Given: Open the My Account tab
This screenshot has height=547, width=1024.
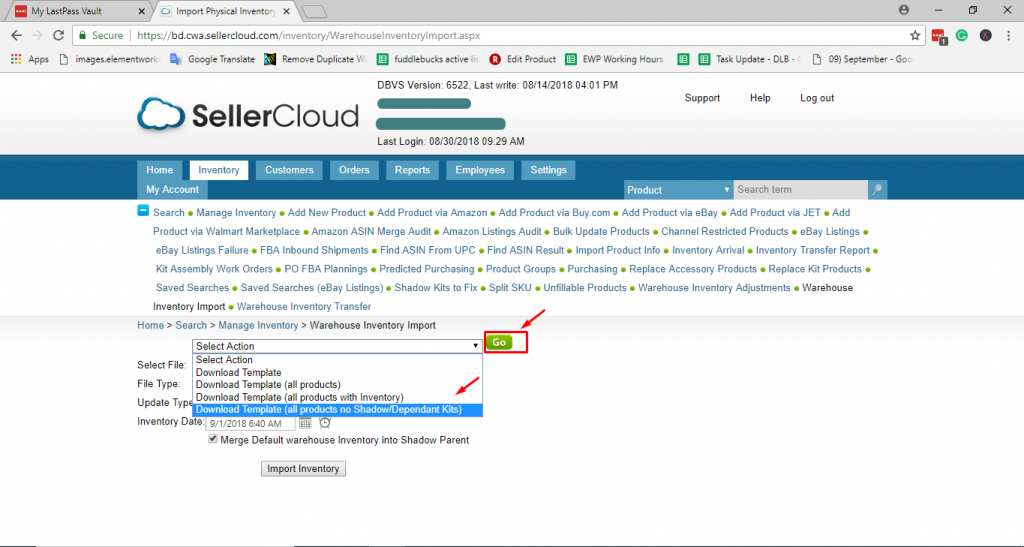Looking at the screenshot, I should 172,189.
